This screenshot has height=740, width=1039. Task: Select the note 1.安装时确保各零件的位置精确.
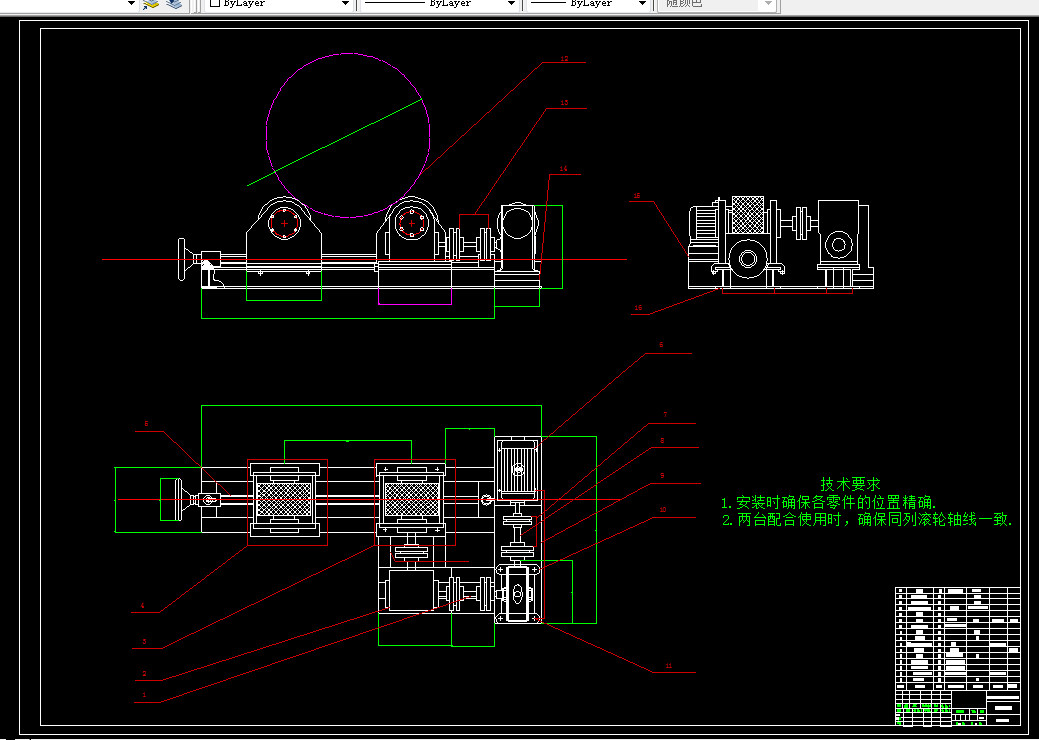click(829, 503)
